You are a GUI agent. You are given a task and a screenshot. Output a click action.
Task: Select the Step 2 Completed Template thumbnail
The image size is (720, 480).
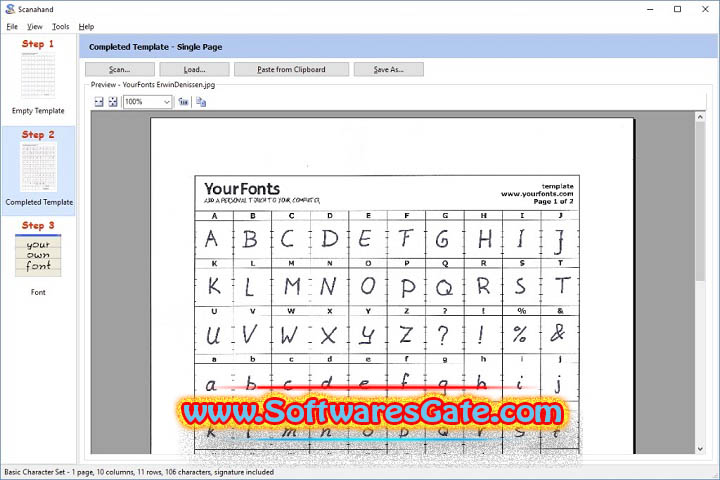click(x=39, y=167)
